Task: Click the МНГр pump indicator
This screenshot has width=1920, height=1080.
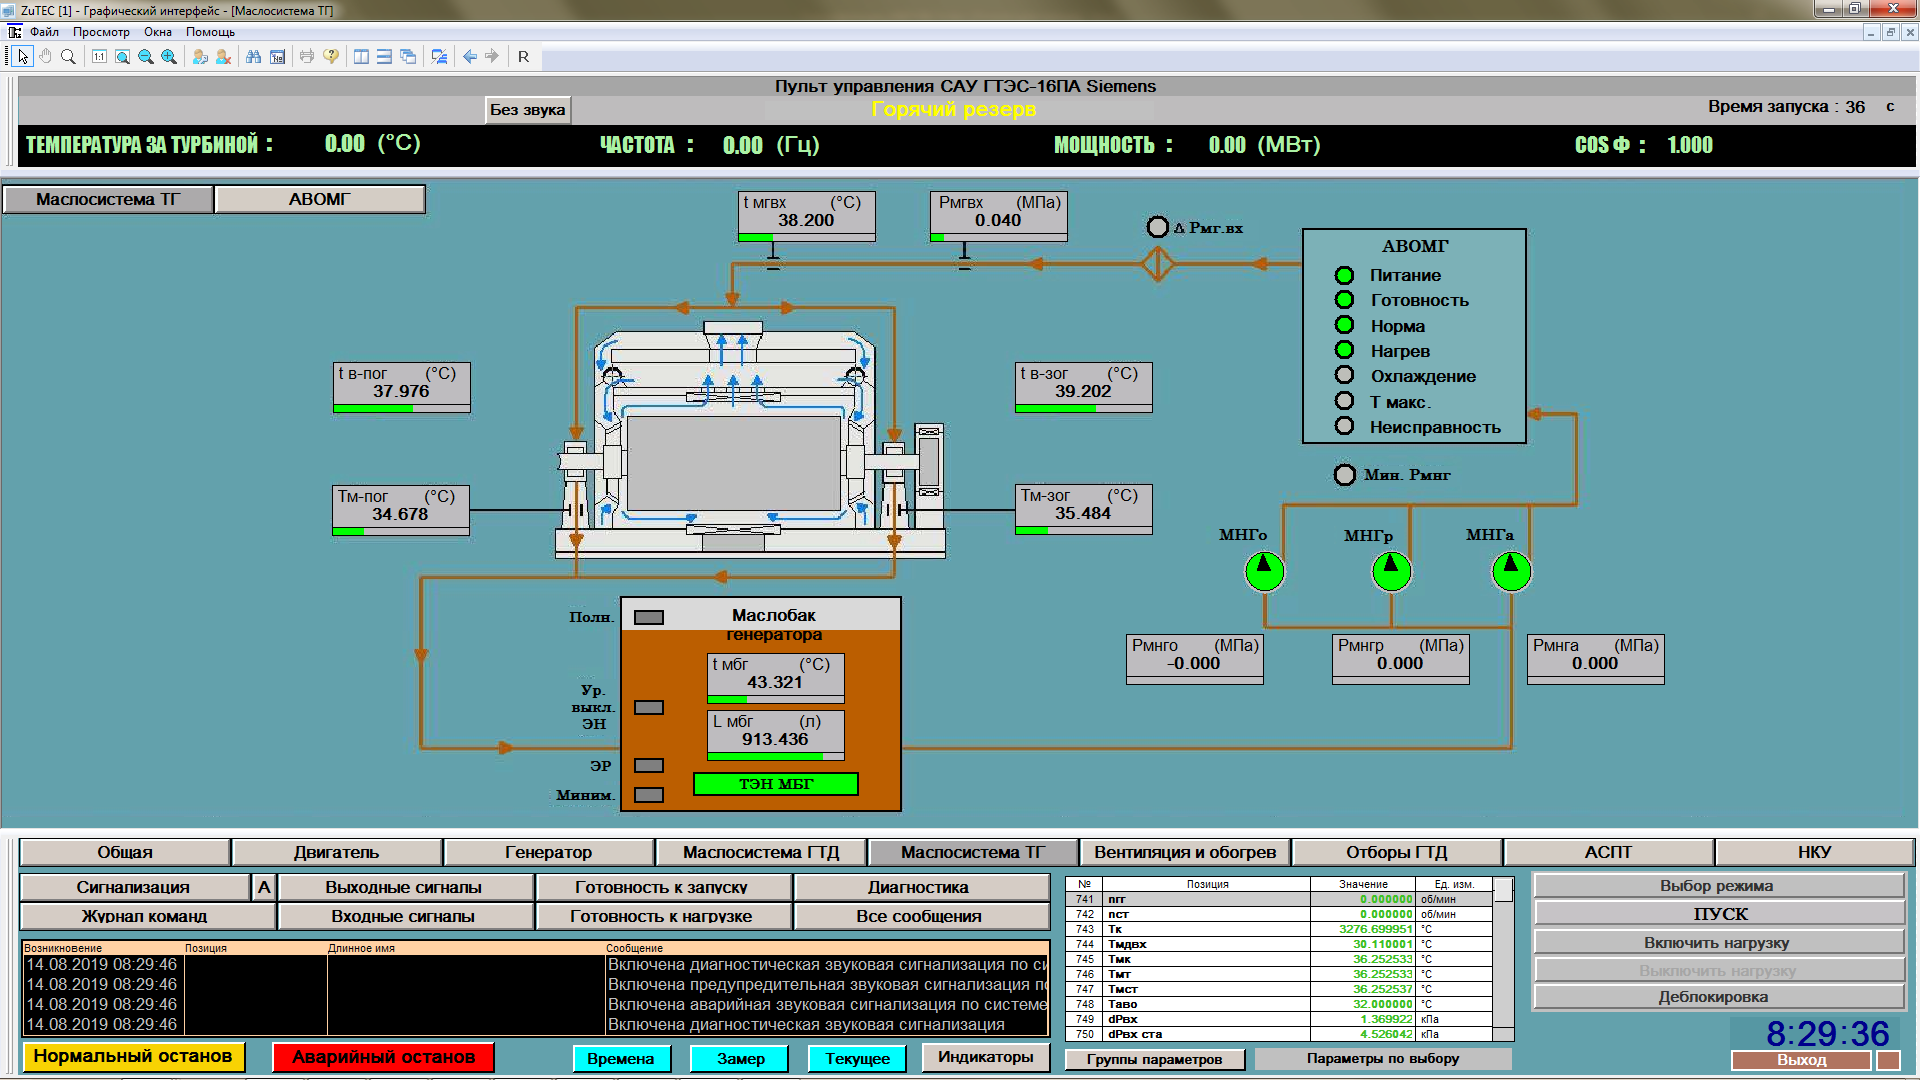Action: pyautogui.click(x=1391, y=571)
